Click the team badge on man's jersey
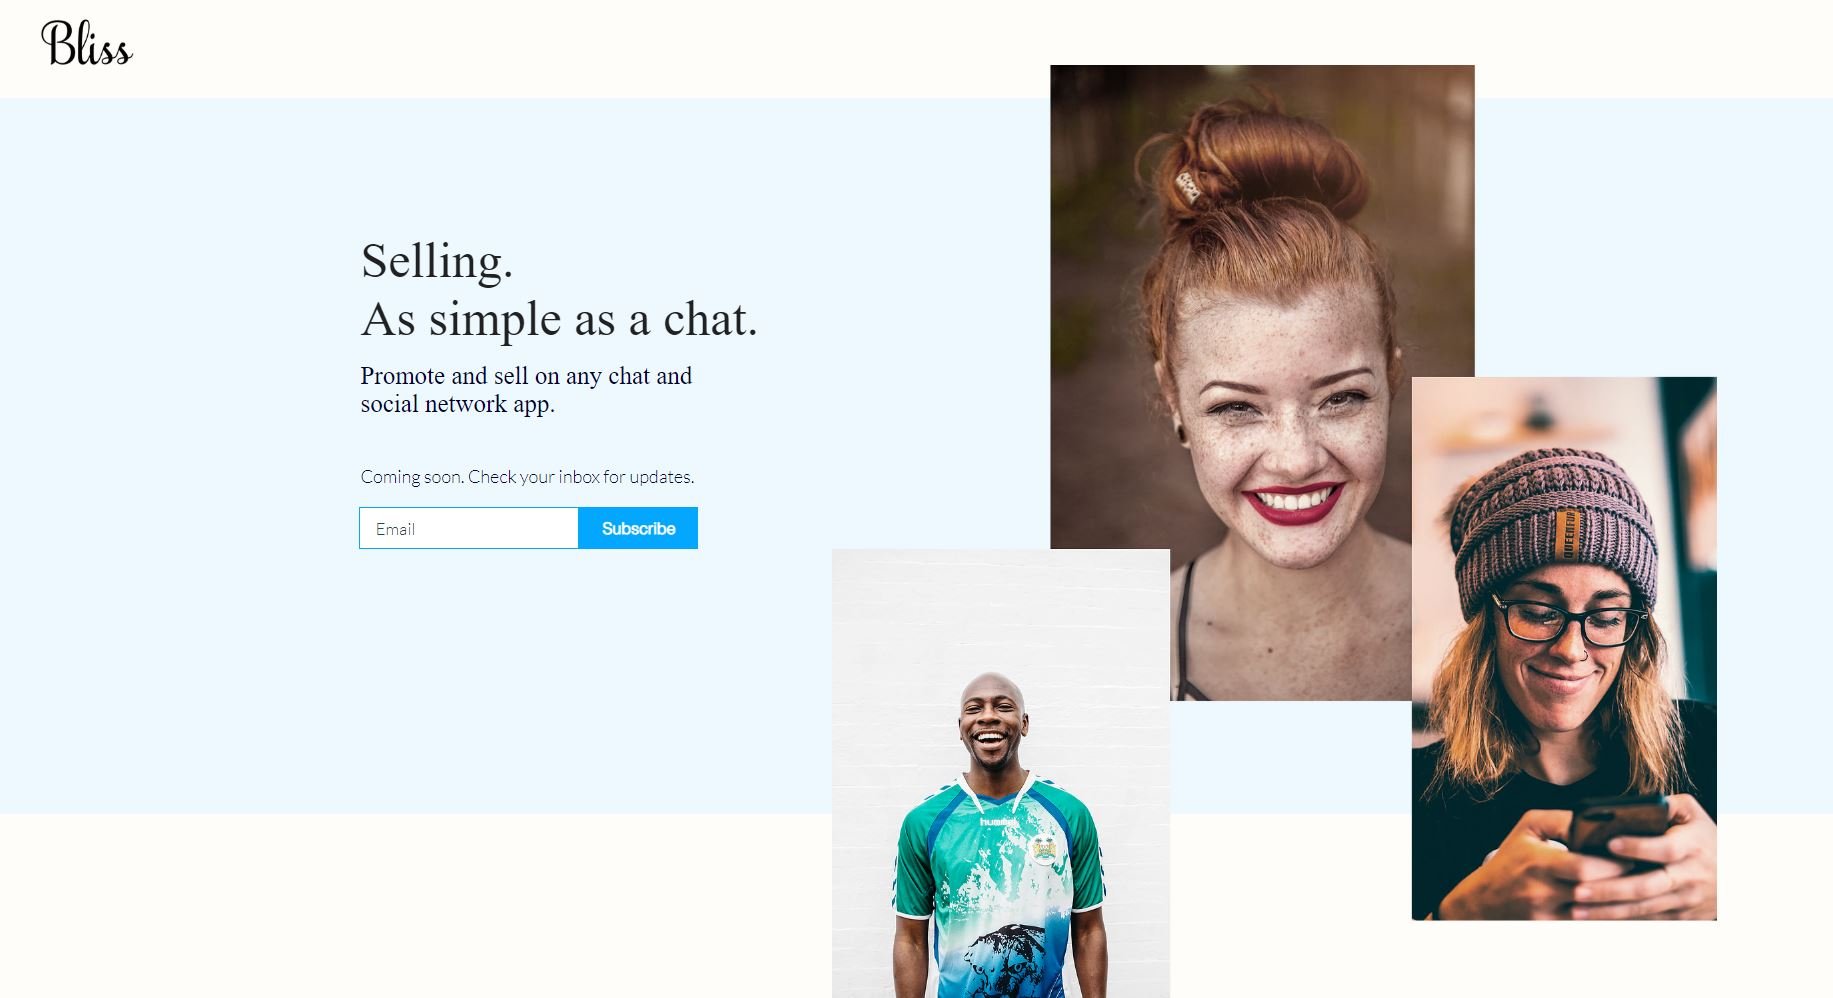Viewport: 1833px width, 998px height. click(x=1043, y=849)
